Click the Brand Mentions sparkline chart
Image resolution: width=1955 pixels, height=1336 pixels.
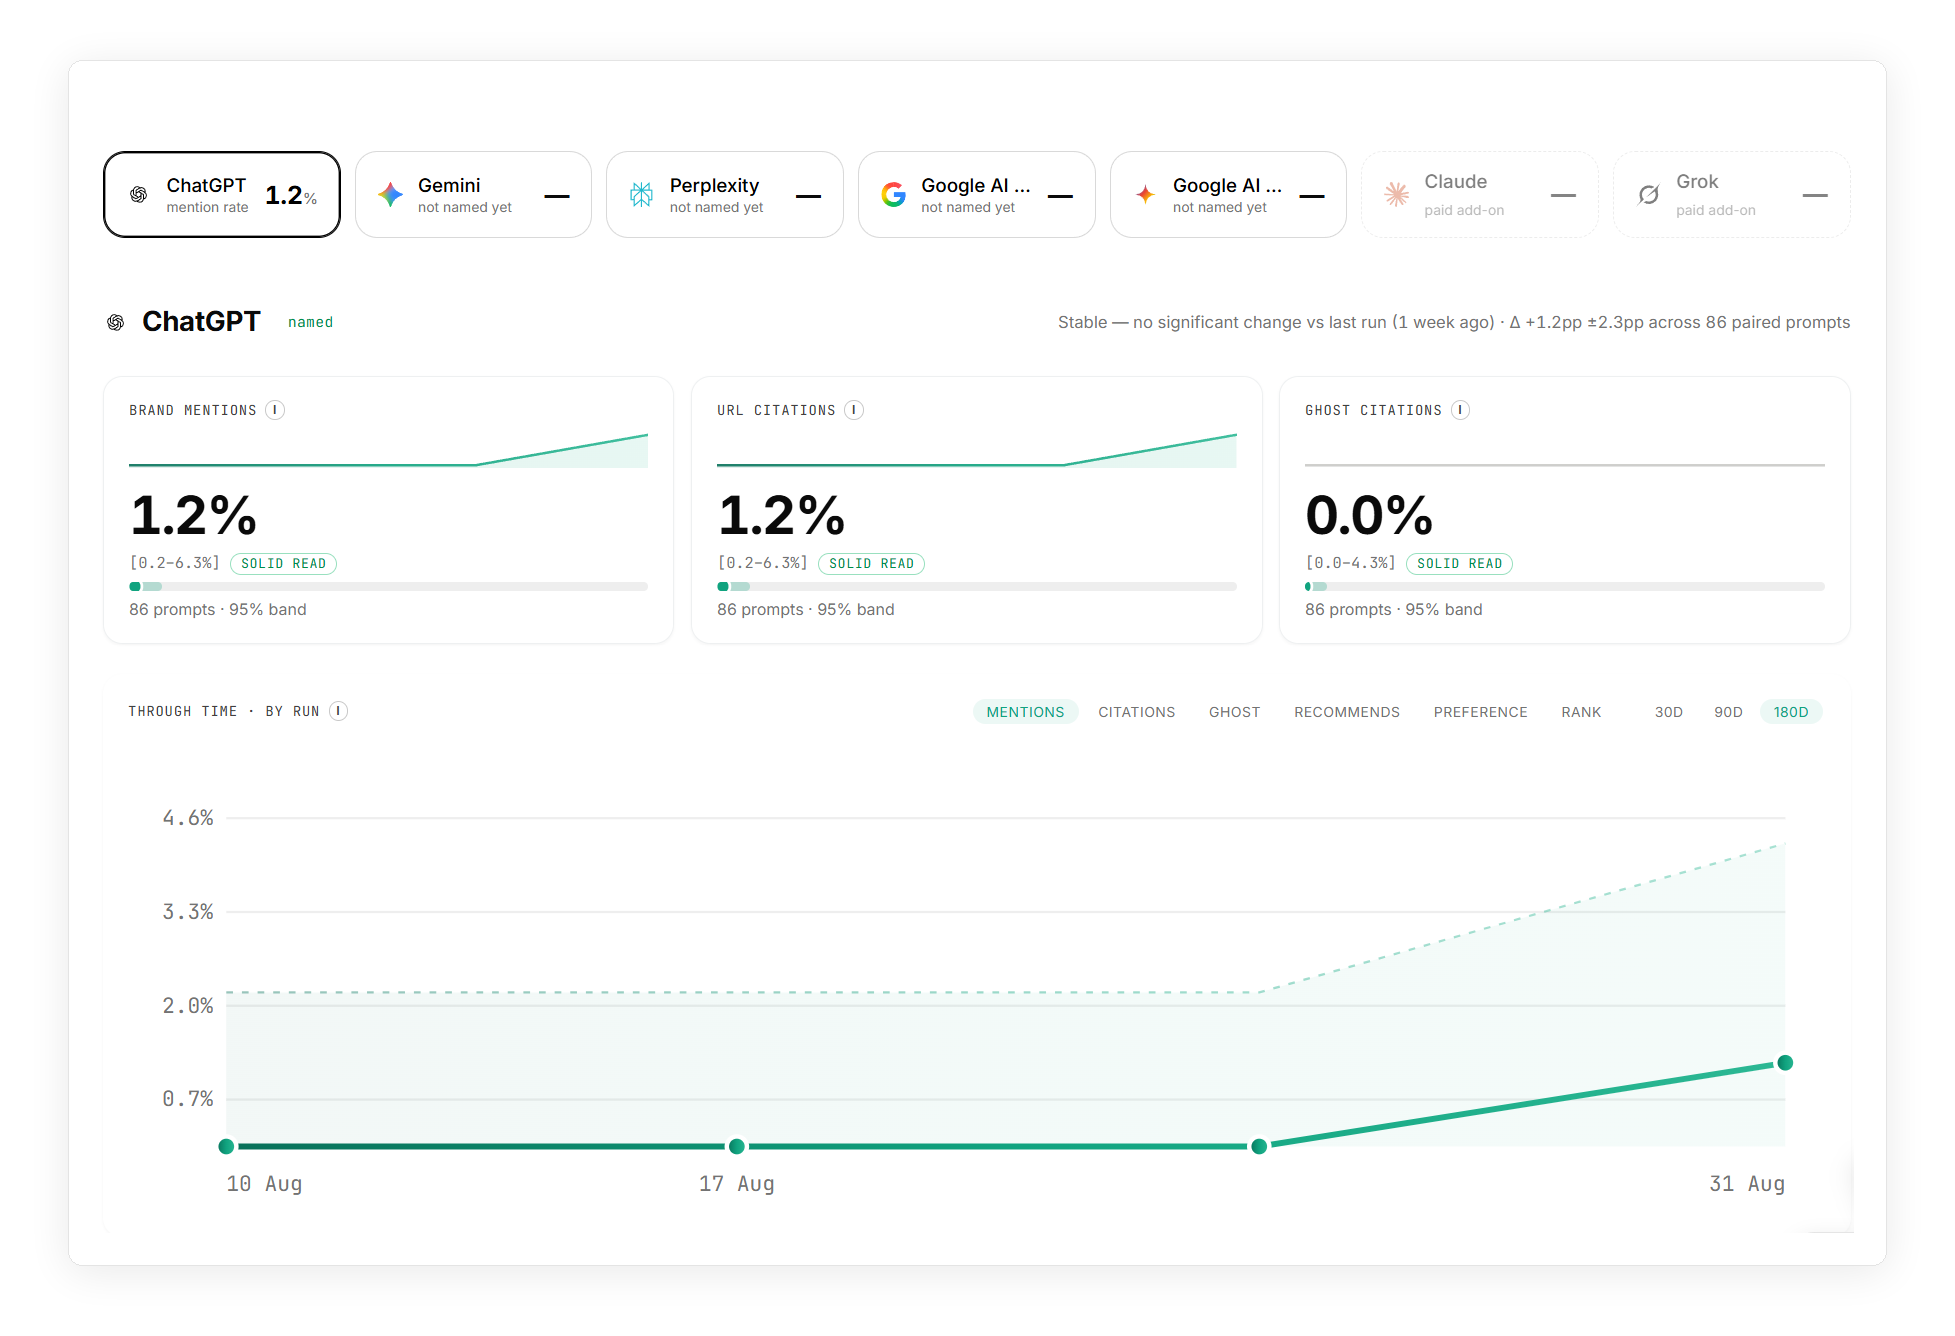pyautogui.click(x=388, y=450)
